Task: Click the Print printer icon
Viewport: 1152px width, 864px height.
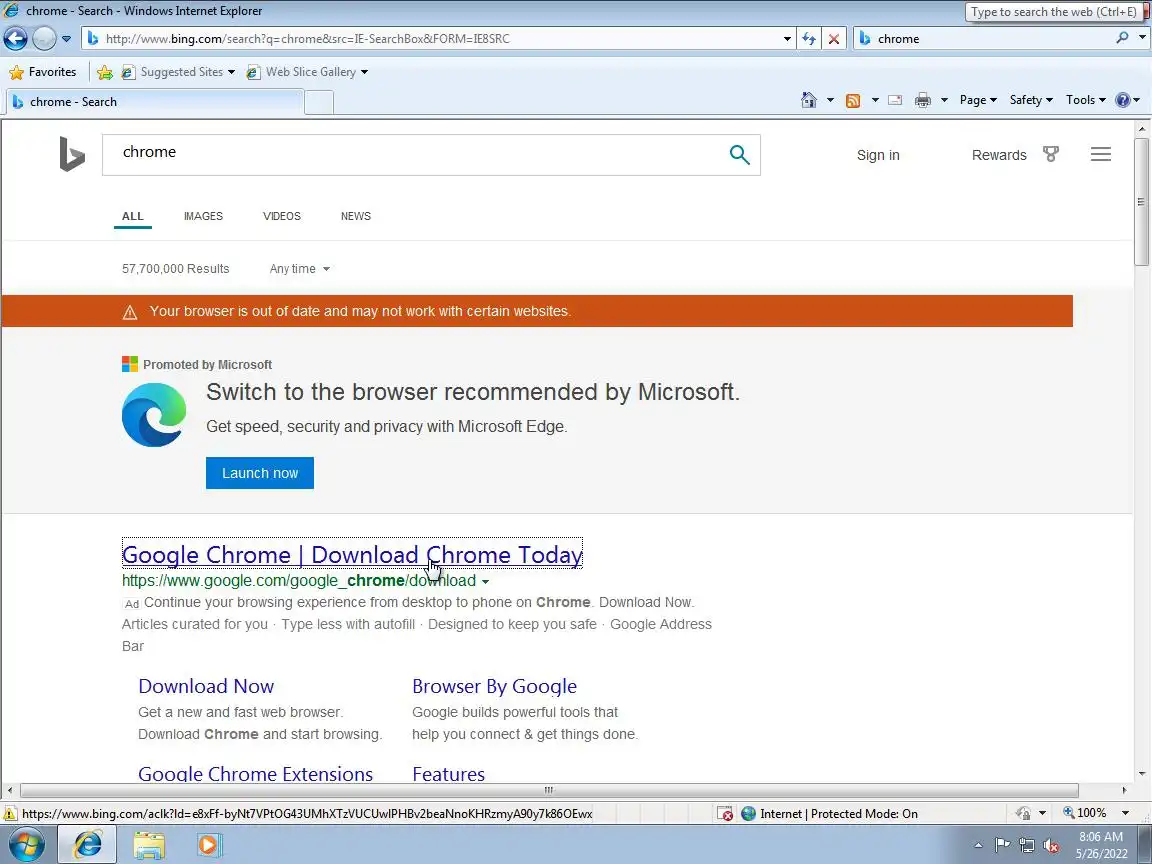Action: point(923,100)
